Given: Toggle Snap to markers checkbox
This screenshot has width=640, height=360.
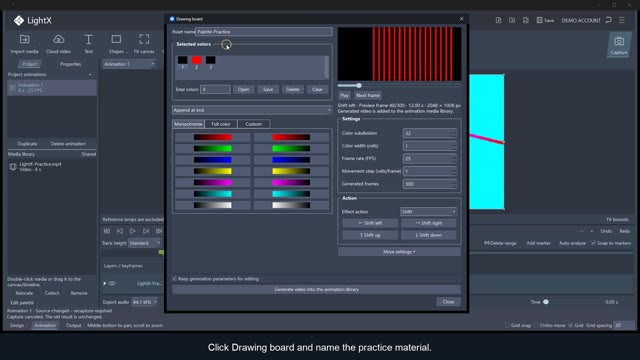Looking at the screenshot, I should [593, 243].
